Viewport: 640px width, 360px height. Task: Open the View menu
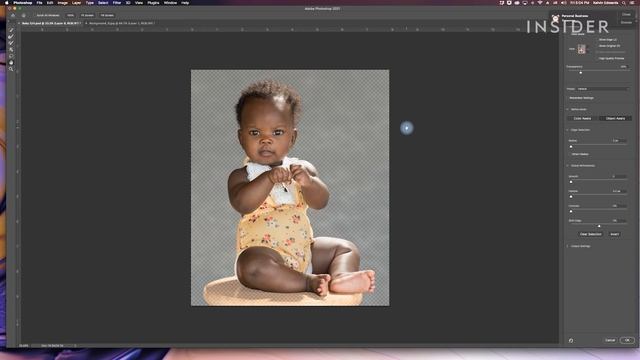click(139, 2)
